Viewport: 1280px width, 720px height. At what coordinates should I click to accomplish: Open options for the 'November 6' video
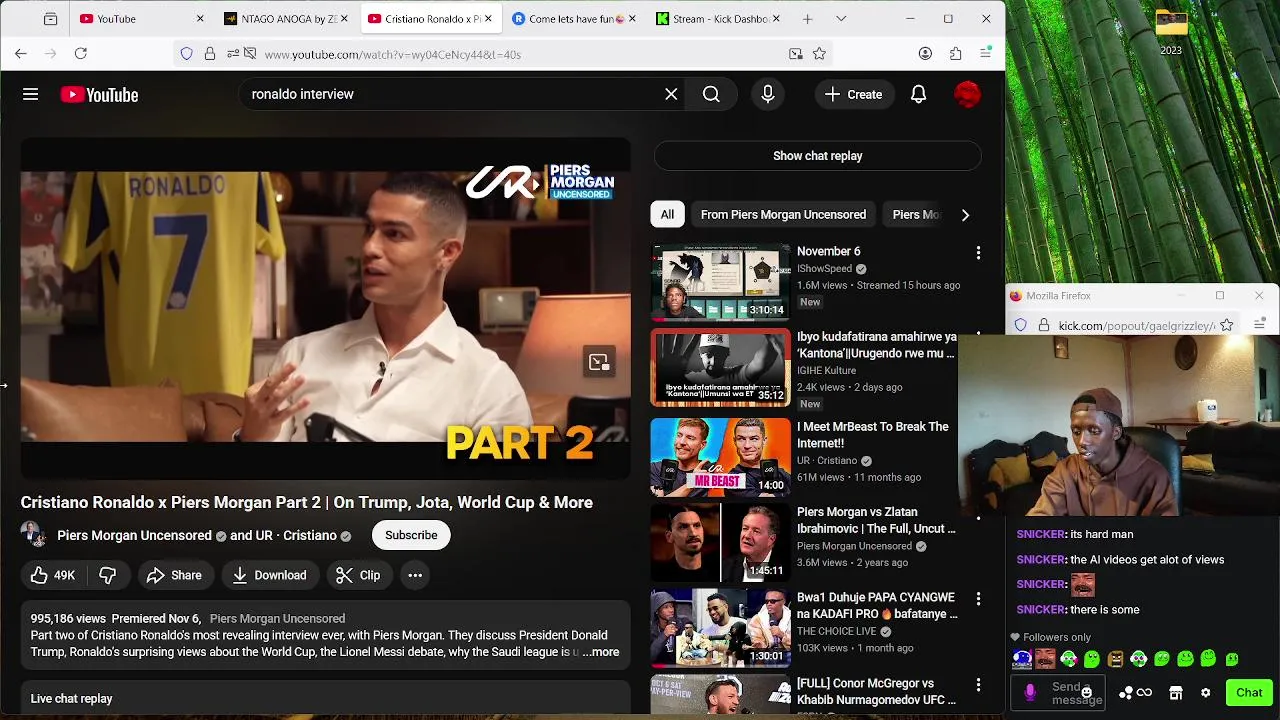coord(978,253)
